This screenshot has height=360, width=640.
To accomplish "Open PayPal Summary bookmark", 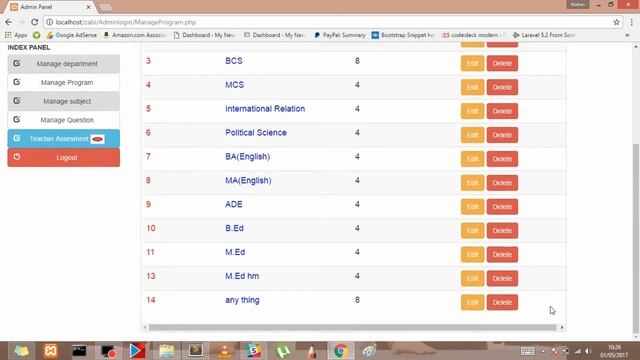I will tap(340, 35).
